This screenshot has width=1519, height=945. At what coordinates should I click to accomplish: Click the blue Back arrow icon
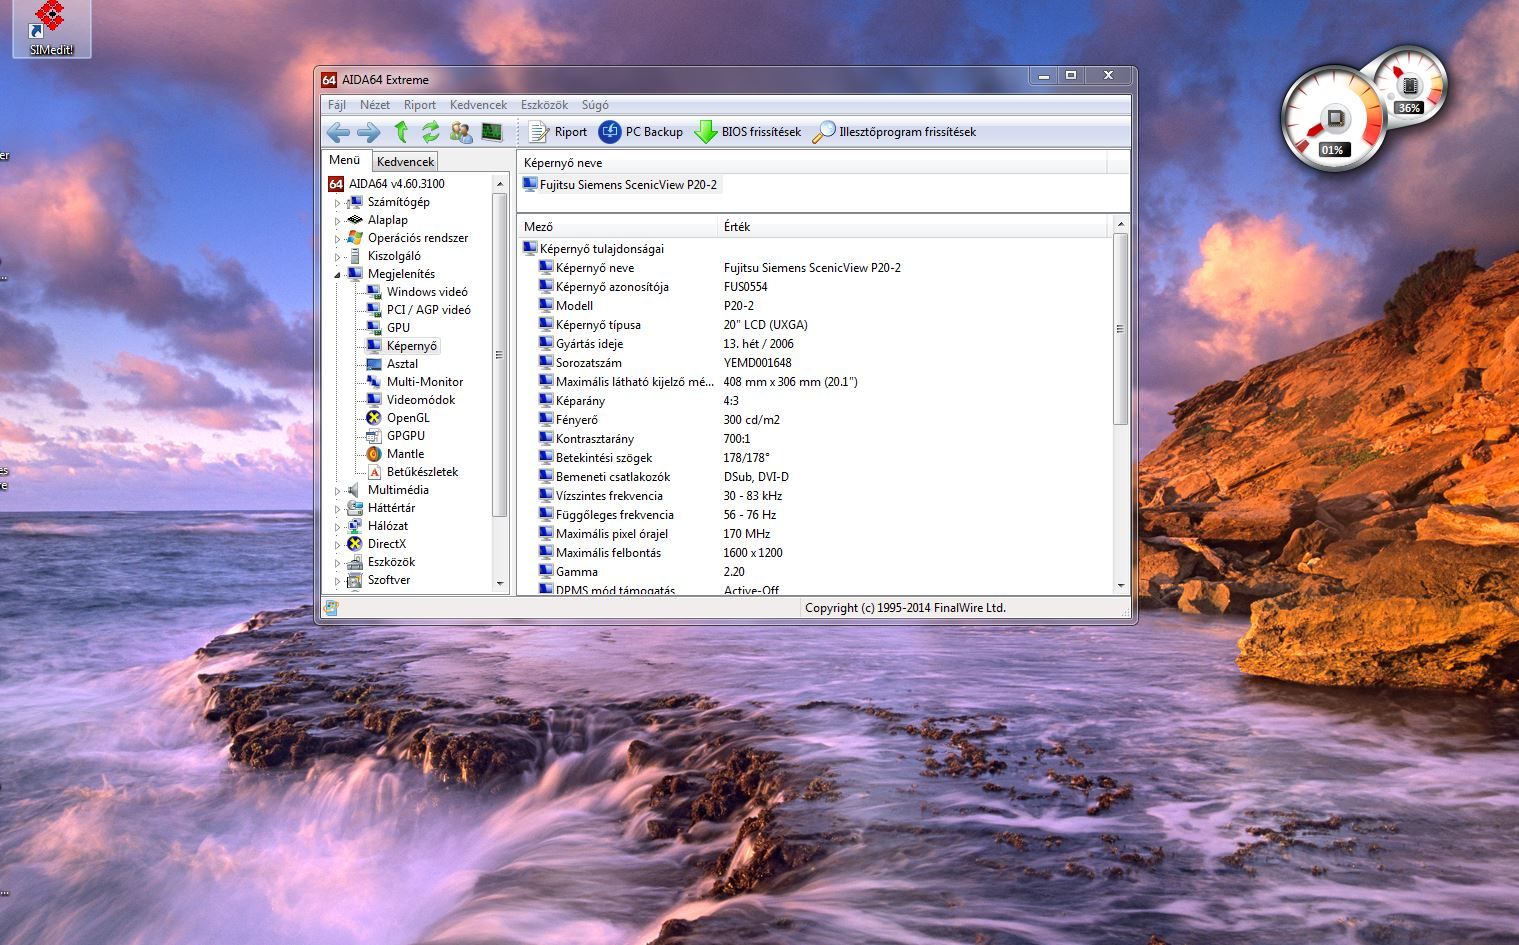[338, 132]
